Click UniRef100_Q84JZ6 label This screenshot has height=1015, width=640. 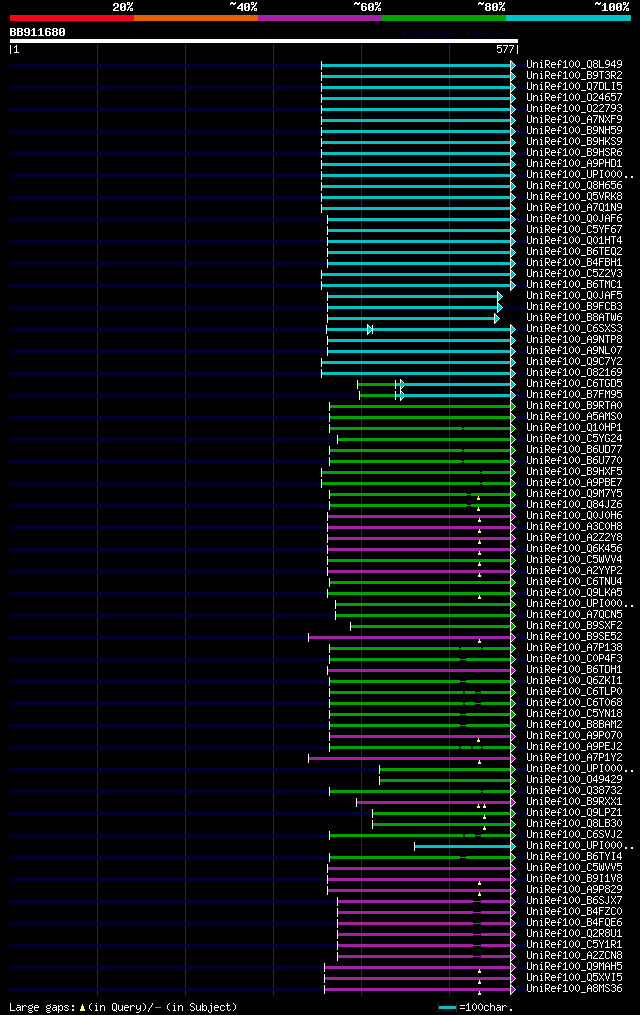click(574, 505)
